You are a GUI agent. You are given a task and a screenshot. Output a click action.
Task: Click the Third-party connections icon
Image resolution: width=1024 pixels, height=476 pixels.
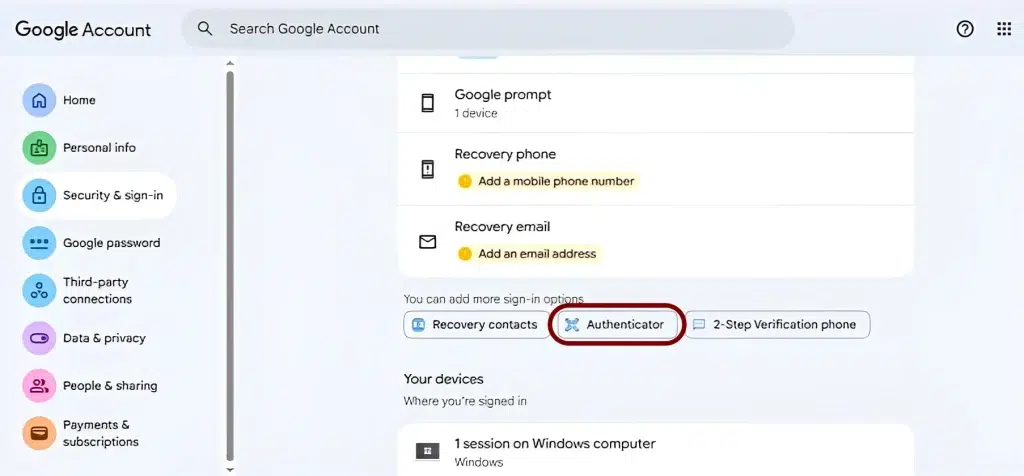click(39, 291)
